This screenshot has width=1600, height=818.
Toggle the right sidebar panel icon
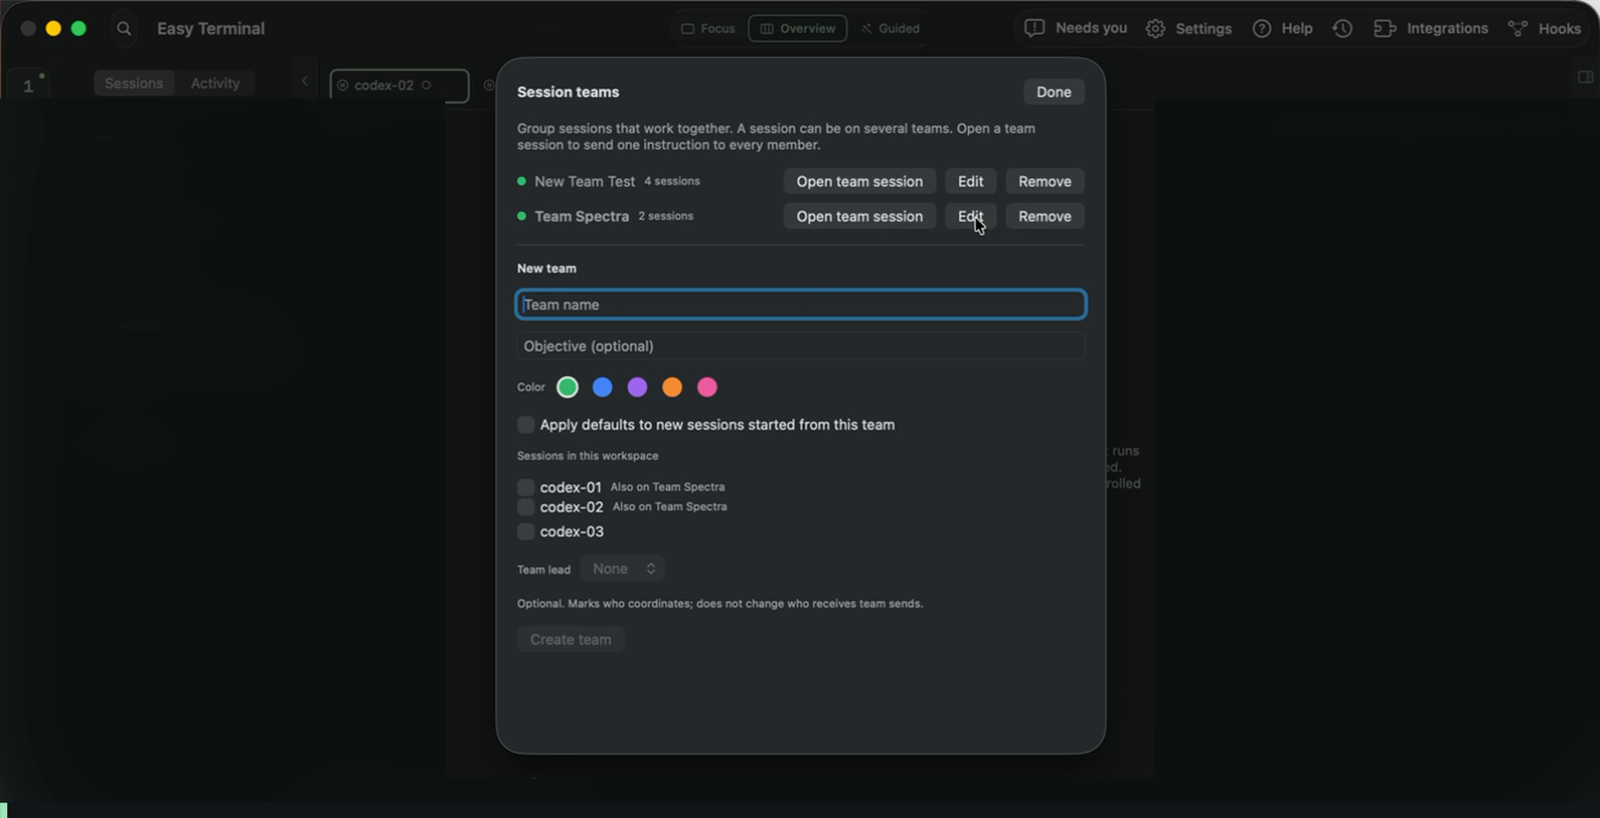[x=1585, y=77]
